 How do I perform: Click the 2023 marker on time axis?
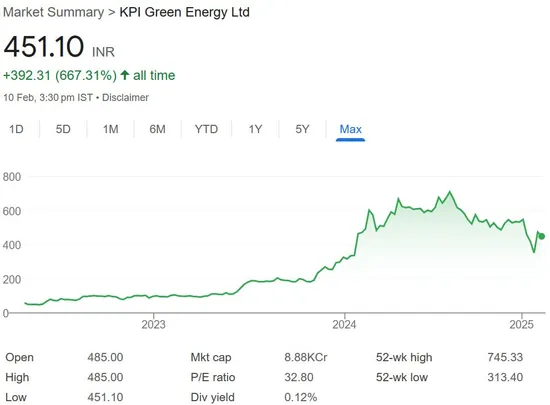(153, 324)
